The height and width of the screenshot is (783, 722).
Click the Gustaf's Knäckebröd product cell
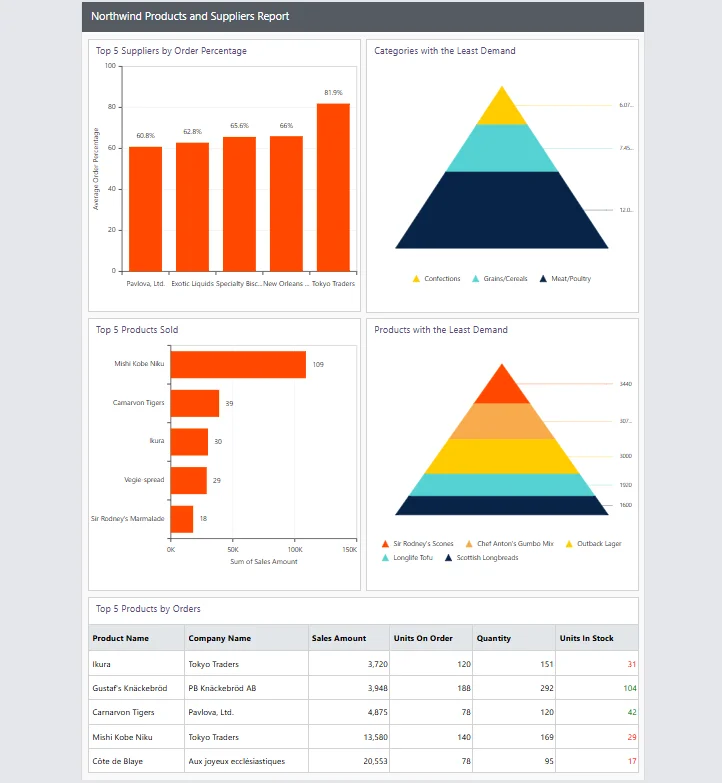click(x=136, y=688)
